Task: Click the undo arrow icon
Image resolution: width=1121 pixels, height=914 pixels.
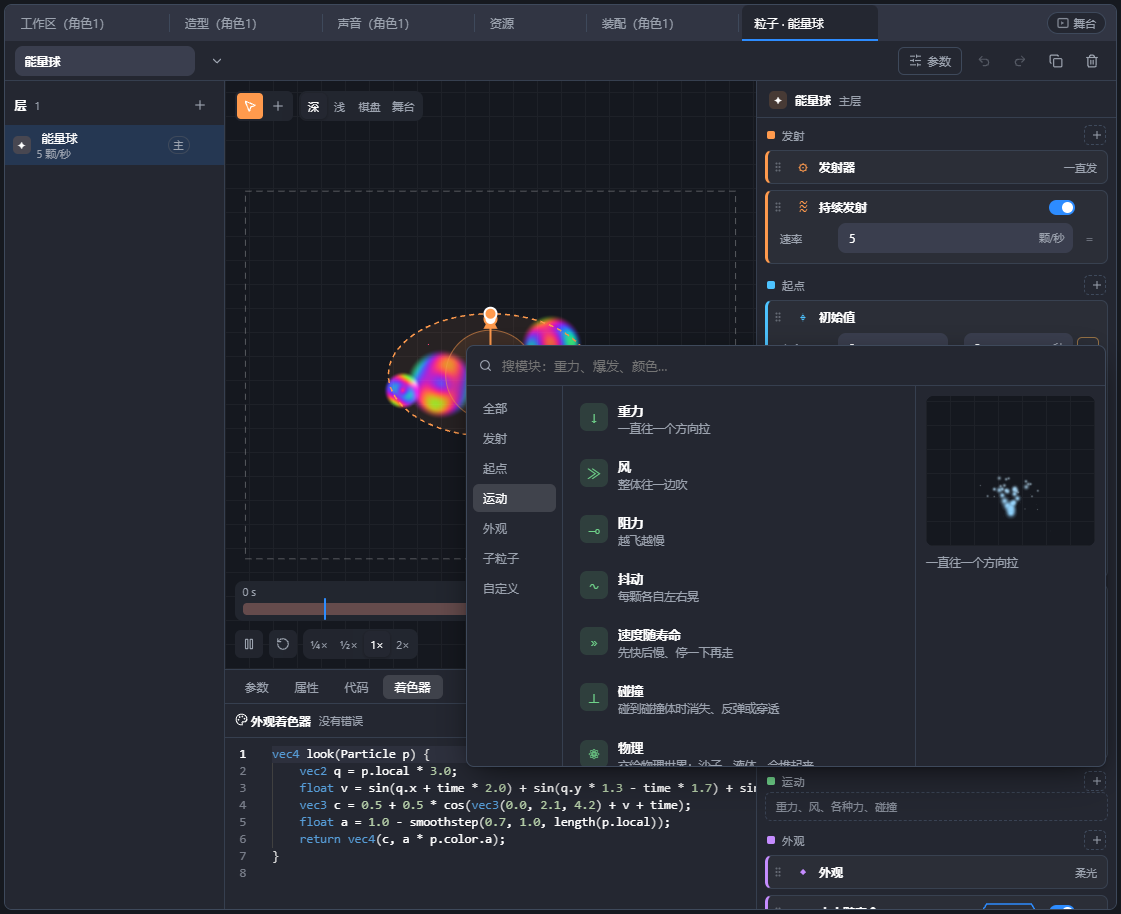Action: click(984, 62)
